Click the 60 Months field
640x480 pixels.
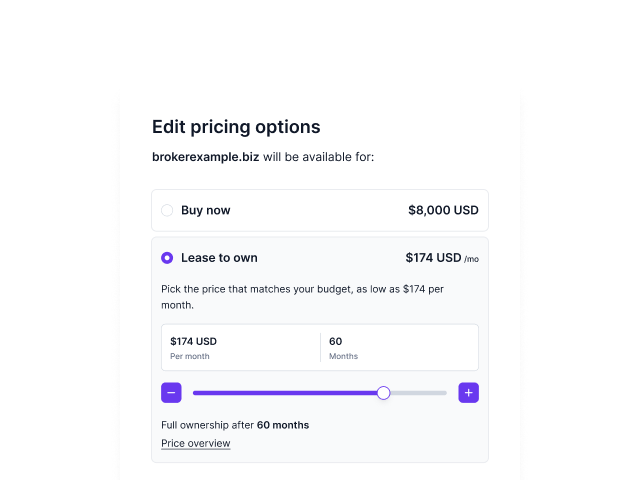pyautogui.click(x=400, y=348)
